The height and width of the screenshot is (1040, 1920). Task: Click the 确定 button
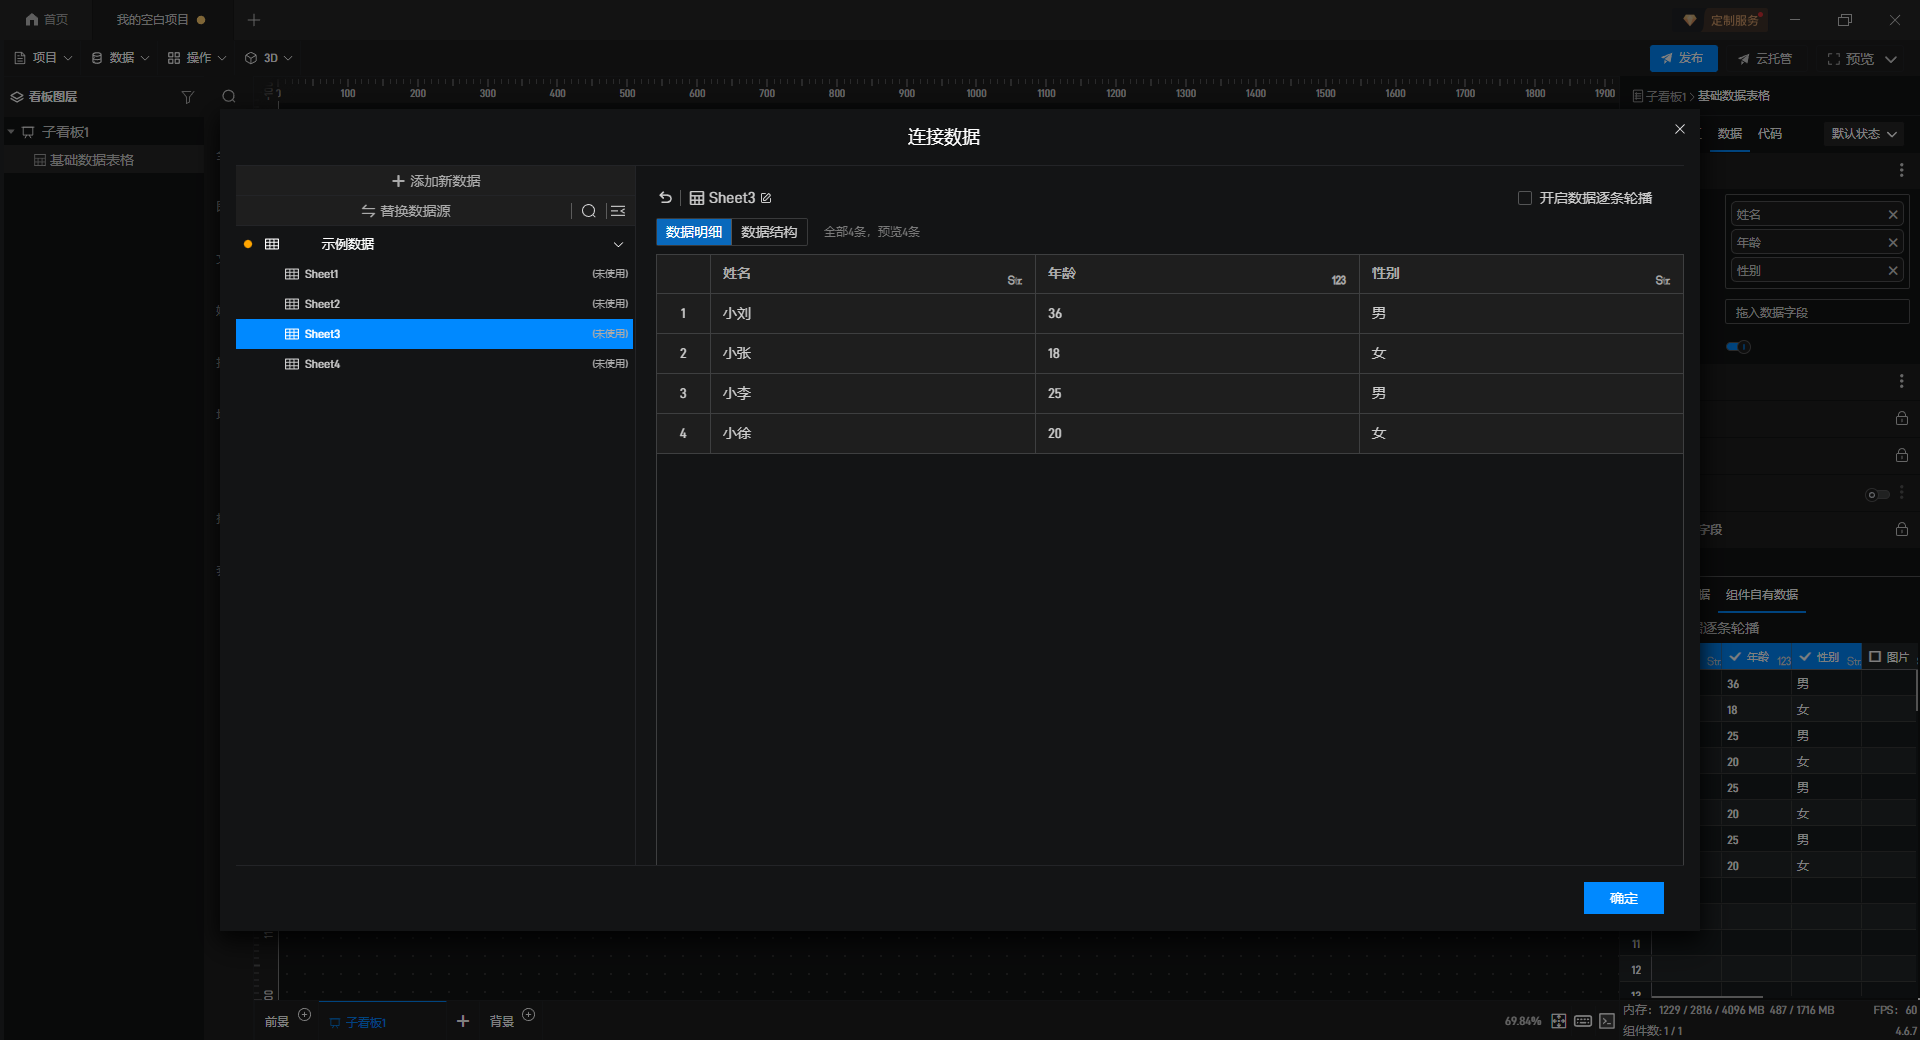pos(1623,898)
